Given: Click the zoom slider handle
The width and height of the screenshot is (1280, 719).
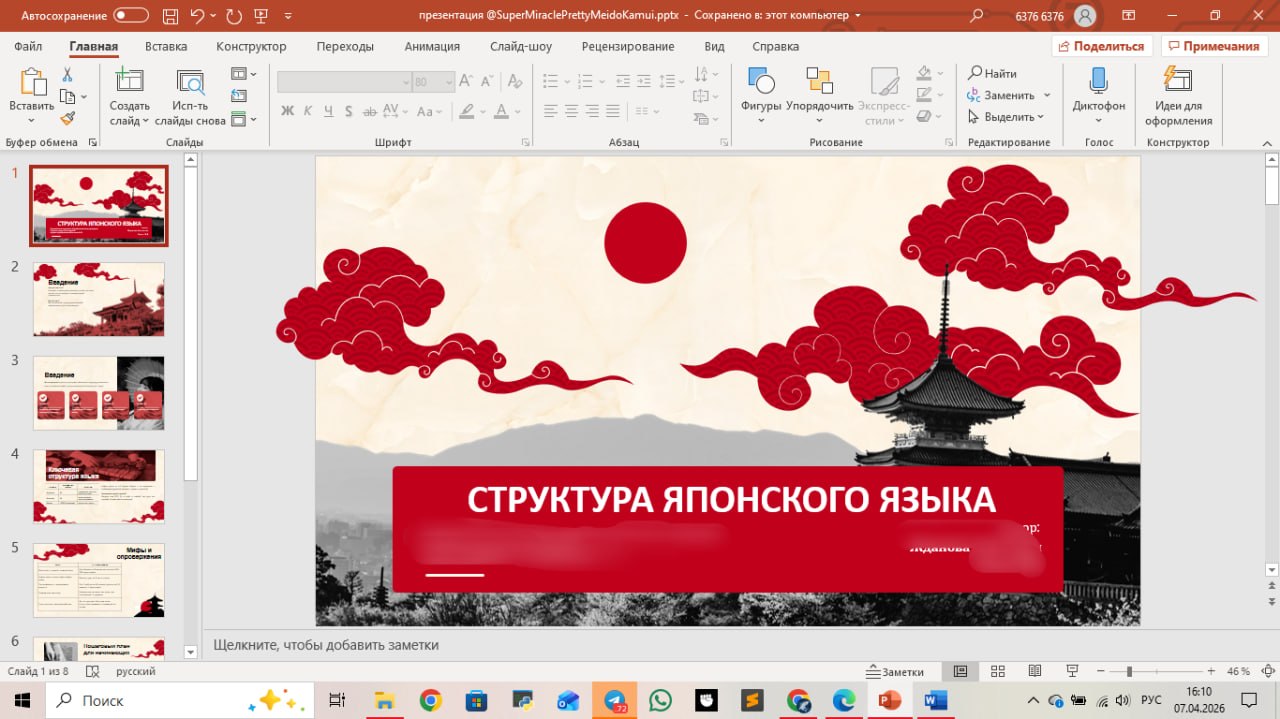Looking at the screenshot, I should 1129,671.
